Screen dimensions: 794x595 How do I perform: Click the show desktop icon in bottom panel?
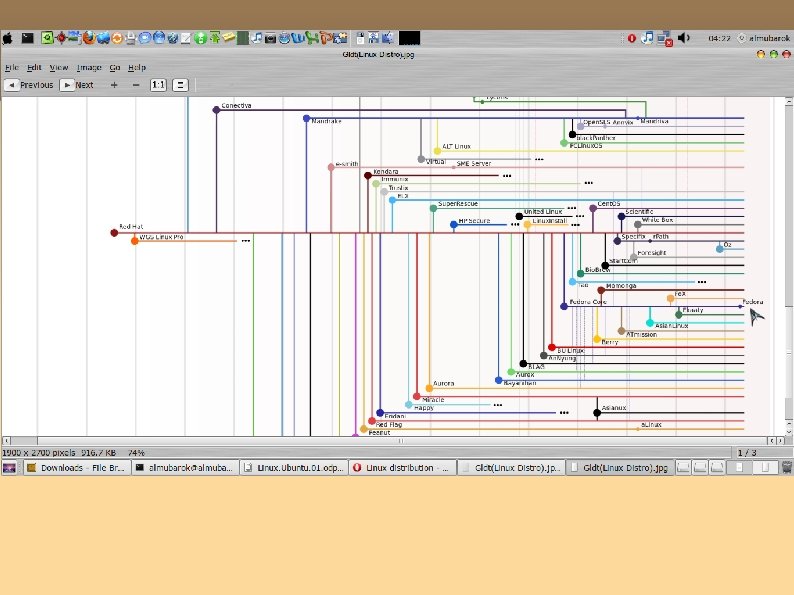click(x=9, y=467)
